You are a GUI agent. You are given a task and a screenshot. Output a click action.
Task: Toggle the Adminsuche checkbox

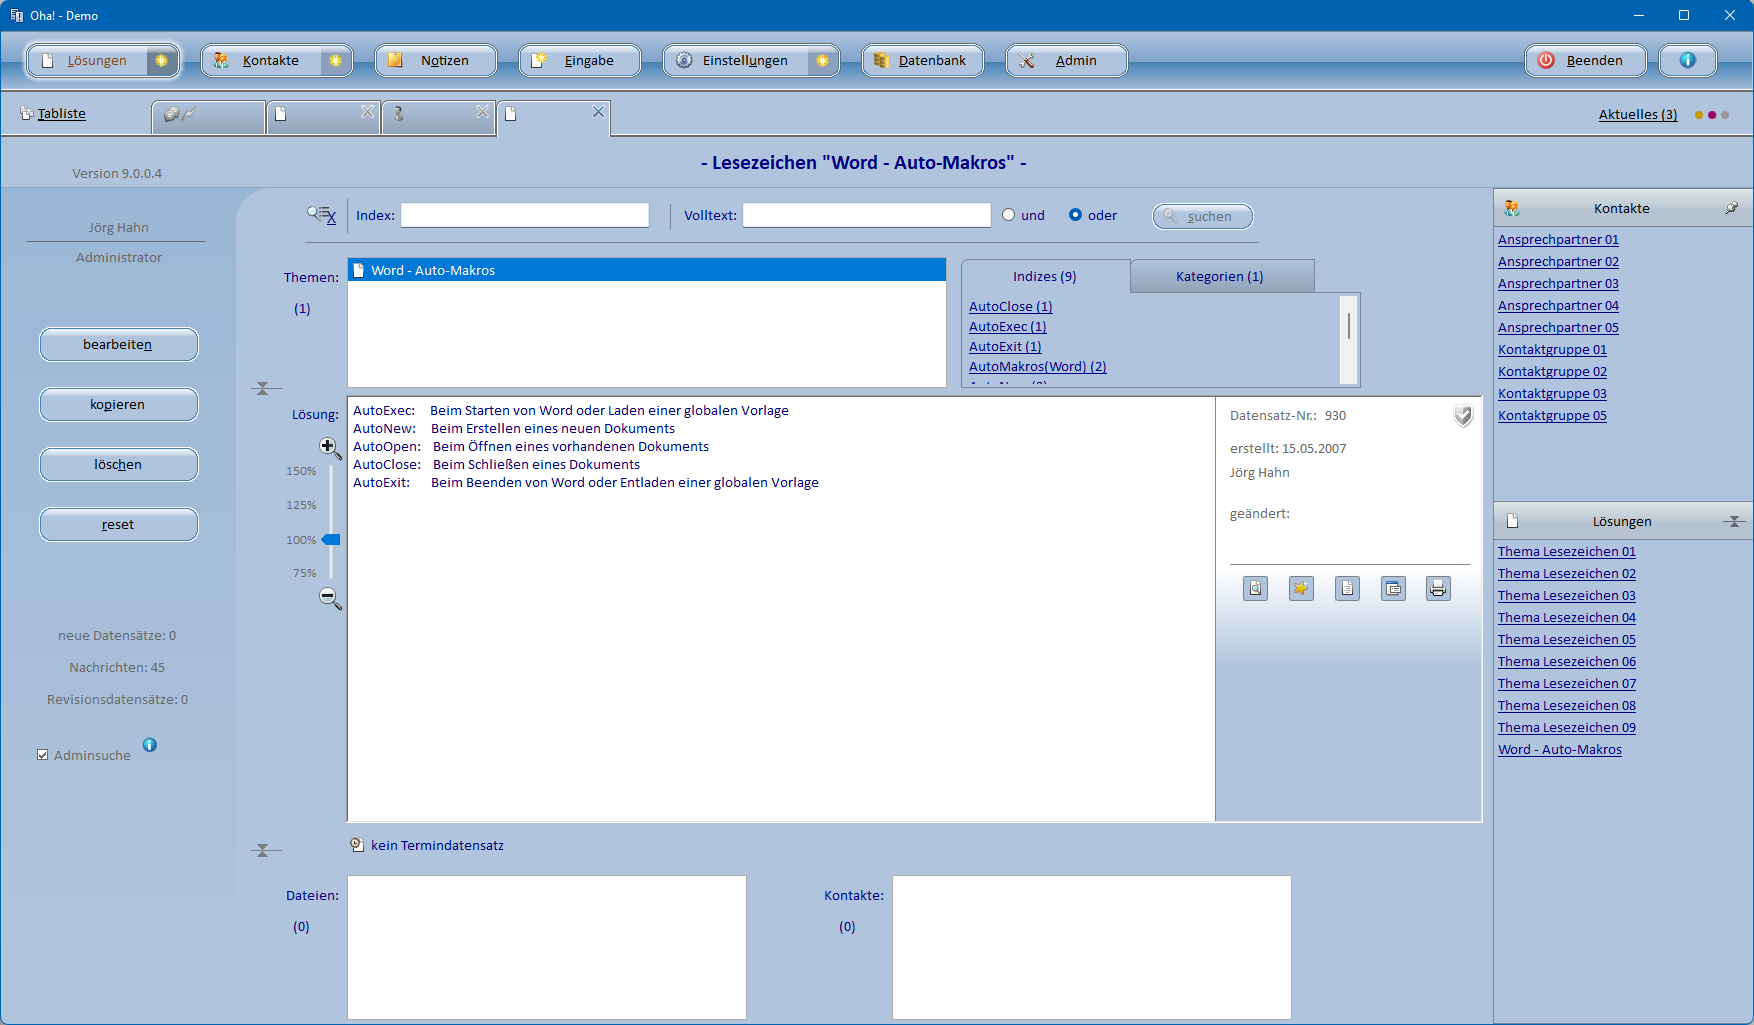click(43, 755)
